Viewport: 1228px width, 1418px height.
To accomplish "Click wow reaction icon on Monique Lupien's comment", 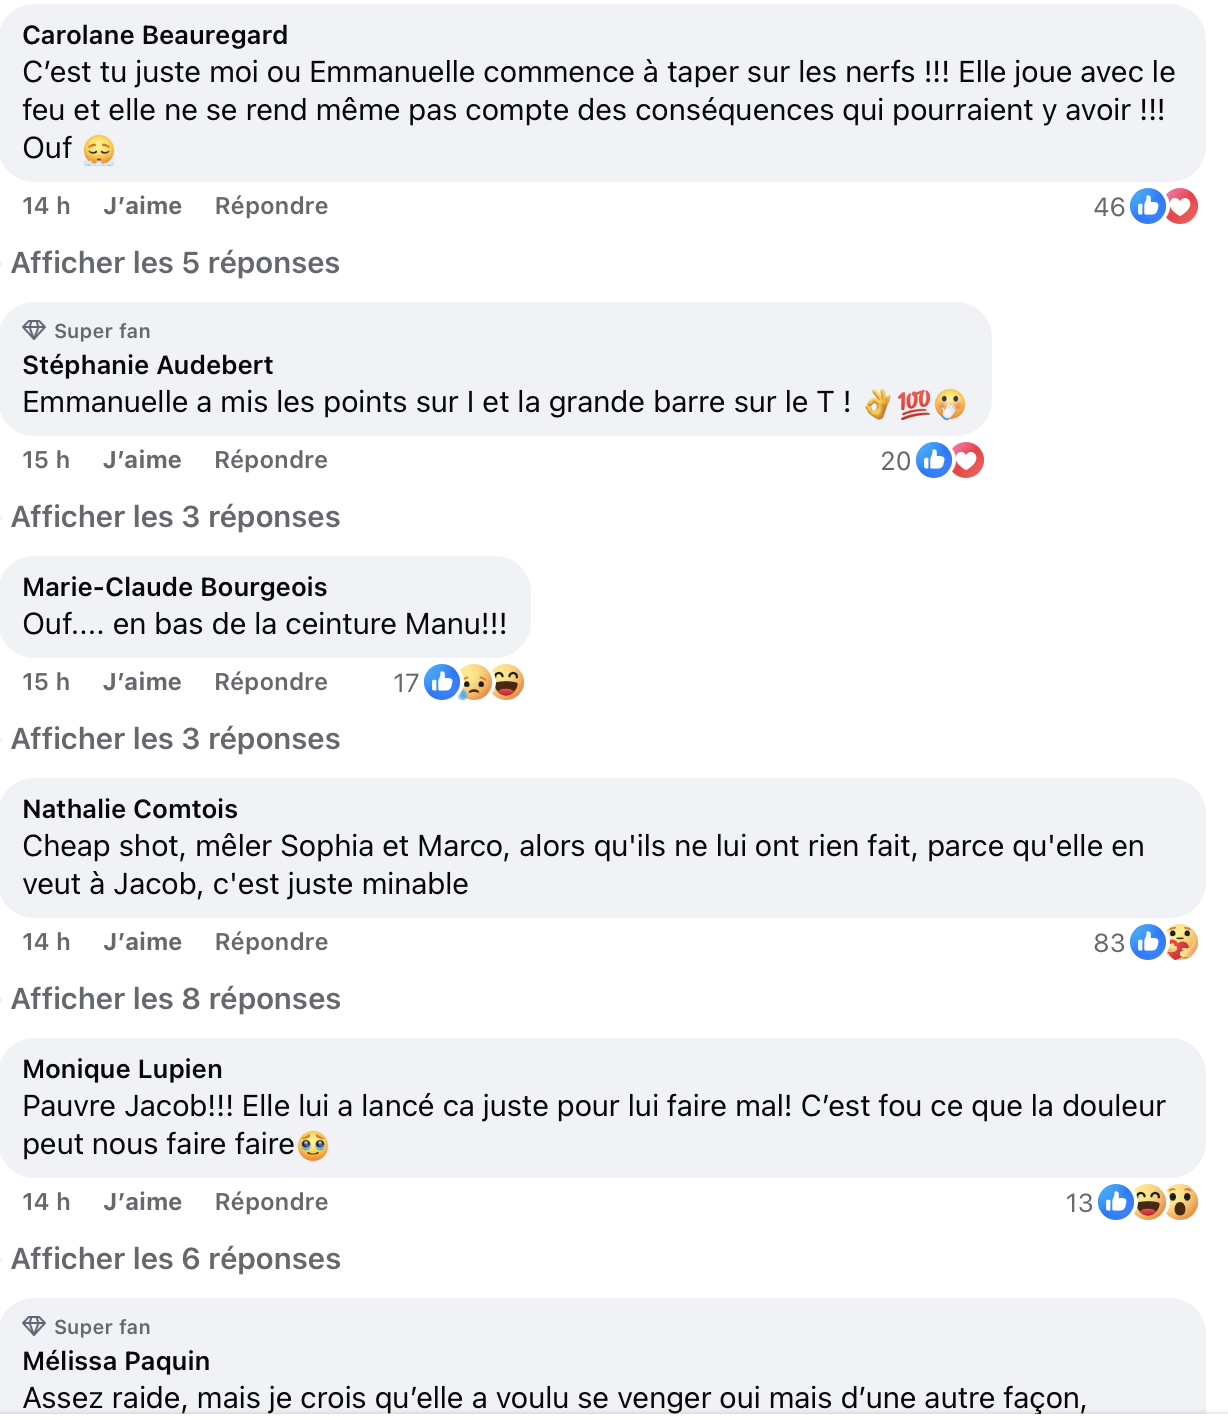I will click(1182, 1202).
